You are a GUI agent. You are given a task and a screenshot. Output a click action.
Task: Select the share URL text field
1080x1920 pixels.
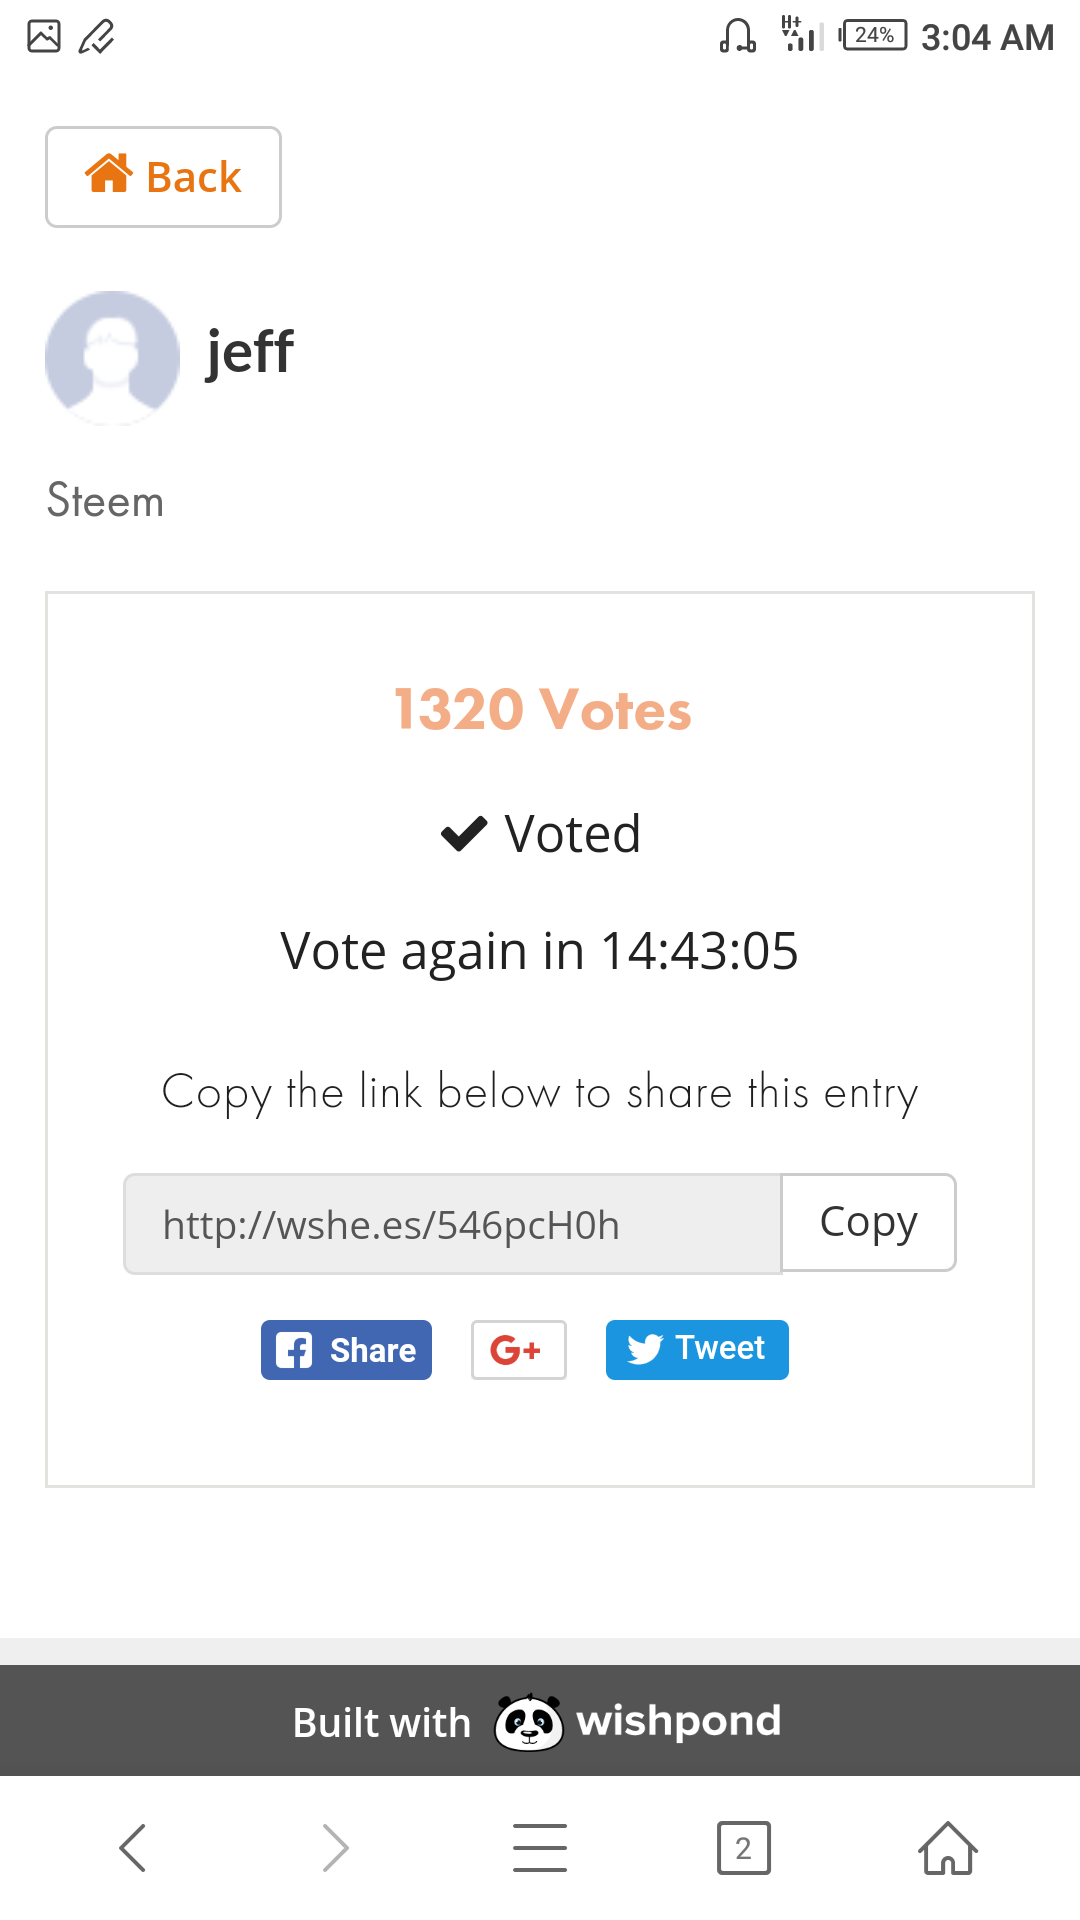tap(452, 1224)
